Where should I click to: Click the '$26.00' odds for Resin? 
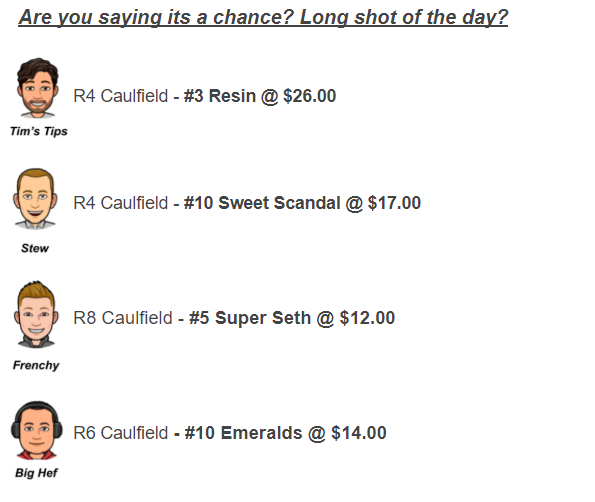310,96
